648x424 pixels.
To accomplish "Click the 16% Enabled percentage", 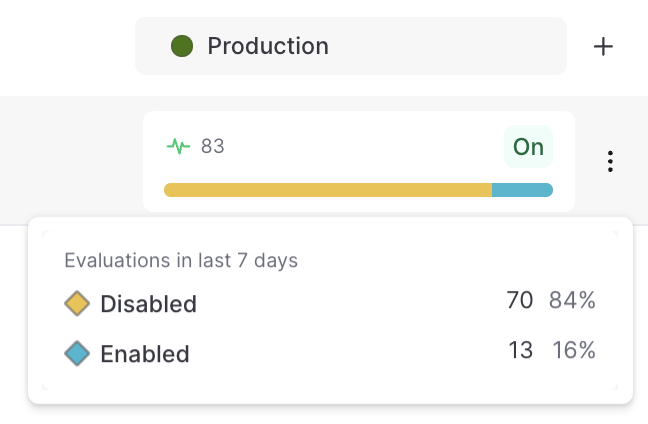I will (x=573, y=350).
